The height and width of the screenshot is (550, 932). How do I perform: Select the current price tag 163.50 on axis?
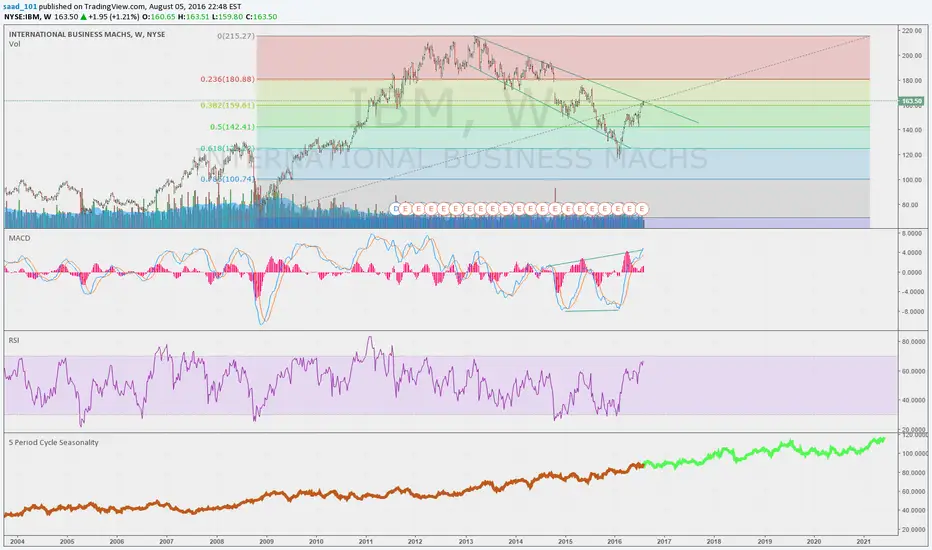(x=912, y=102)
